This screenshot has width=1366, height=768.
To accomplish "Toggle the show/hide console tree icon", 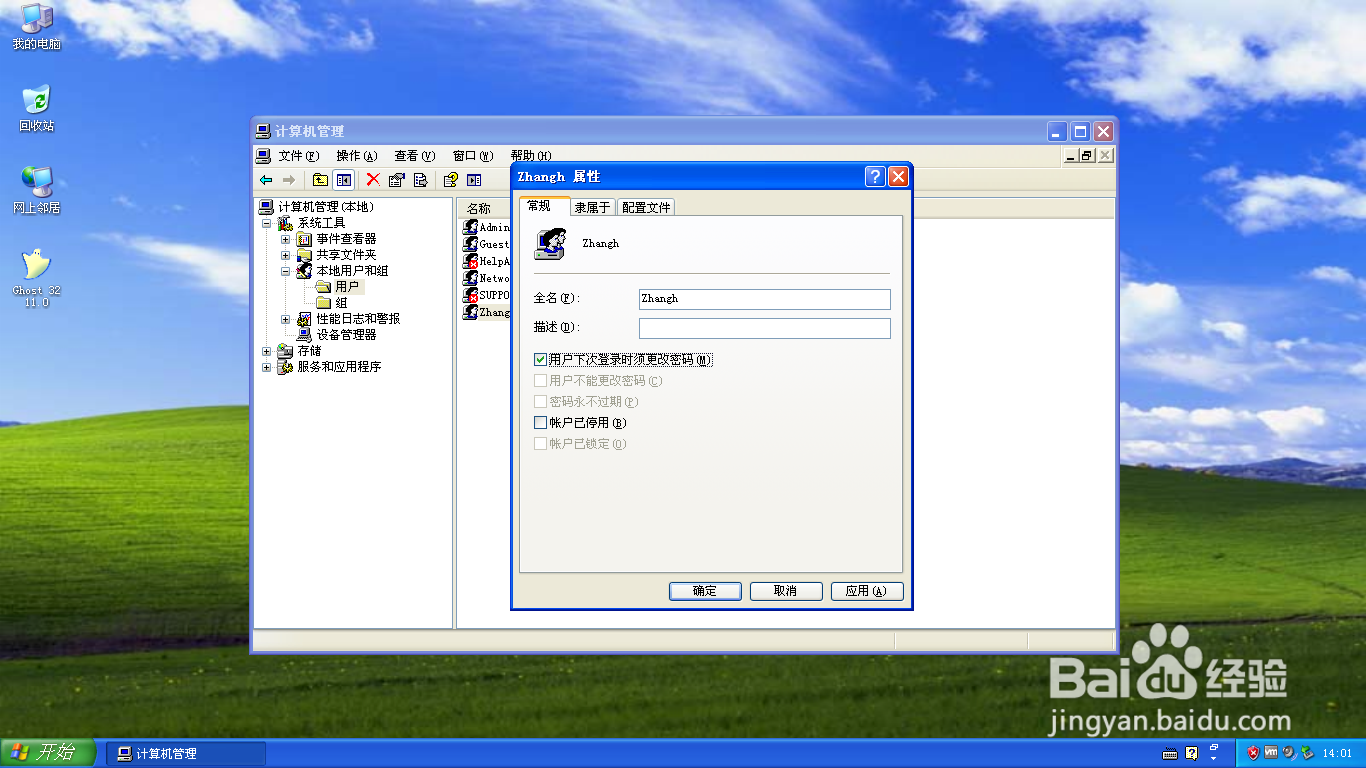I will click(x=344, y=180).
